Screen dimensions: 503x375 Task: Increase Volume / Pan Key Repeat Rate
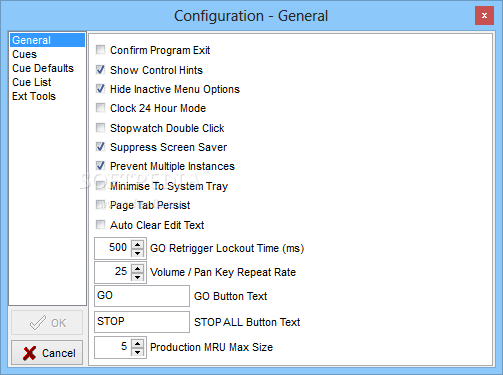tap(137, 269)
